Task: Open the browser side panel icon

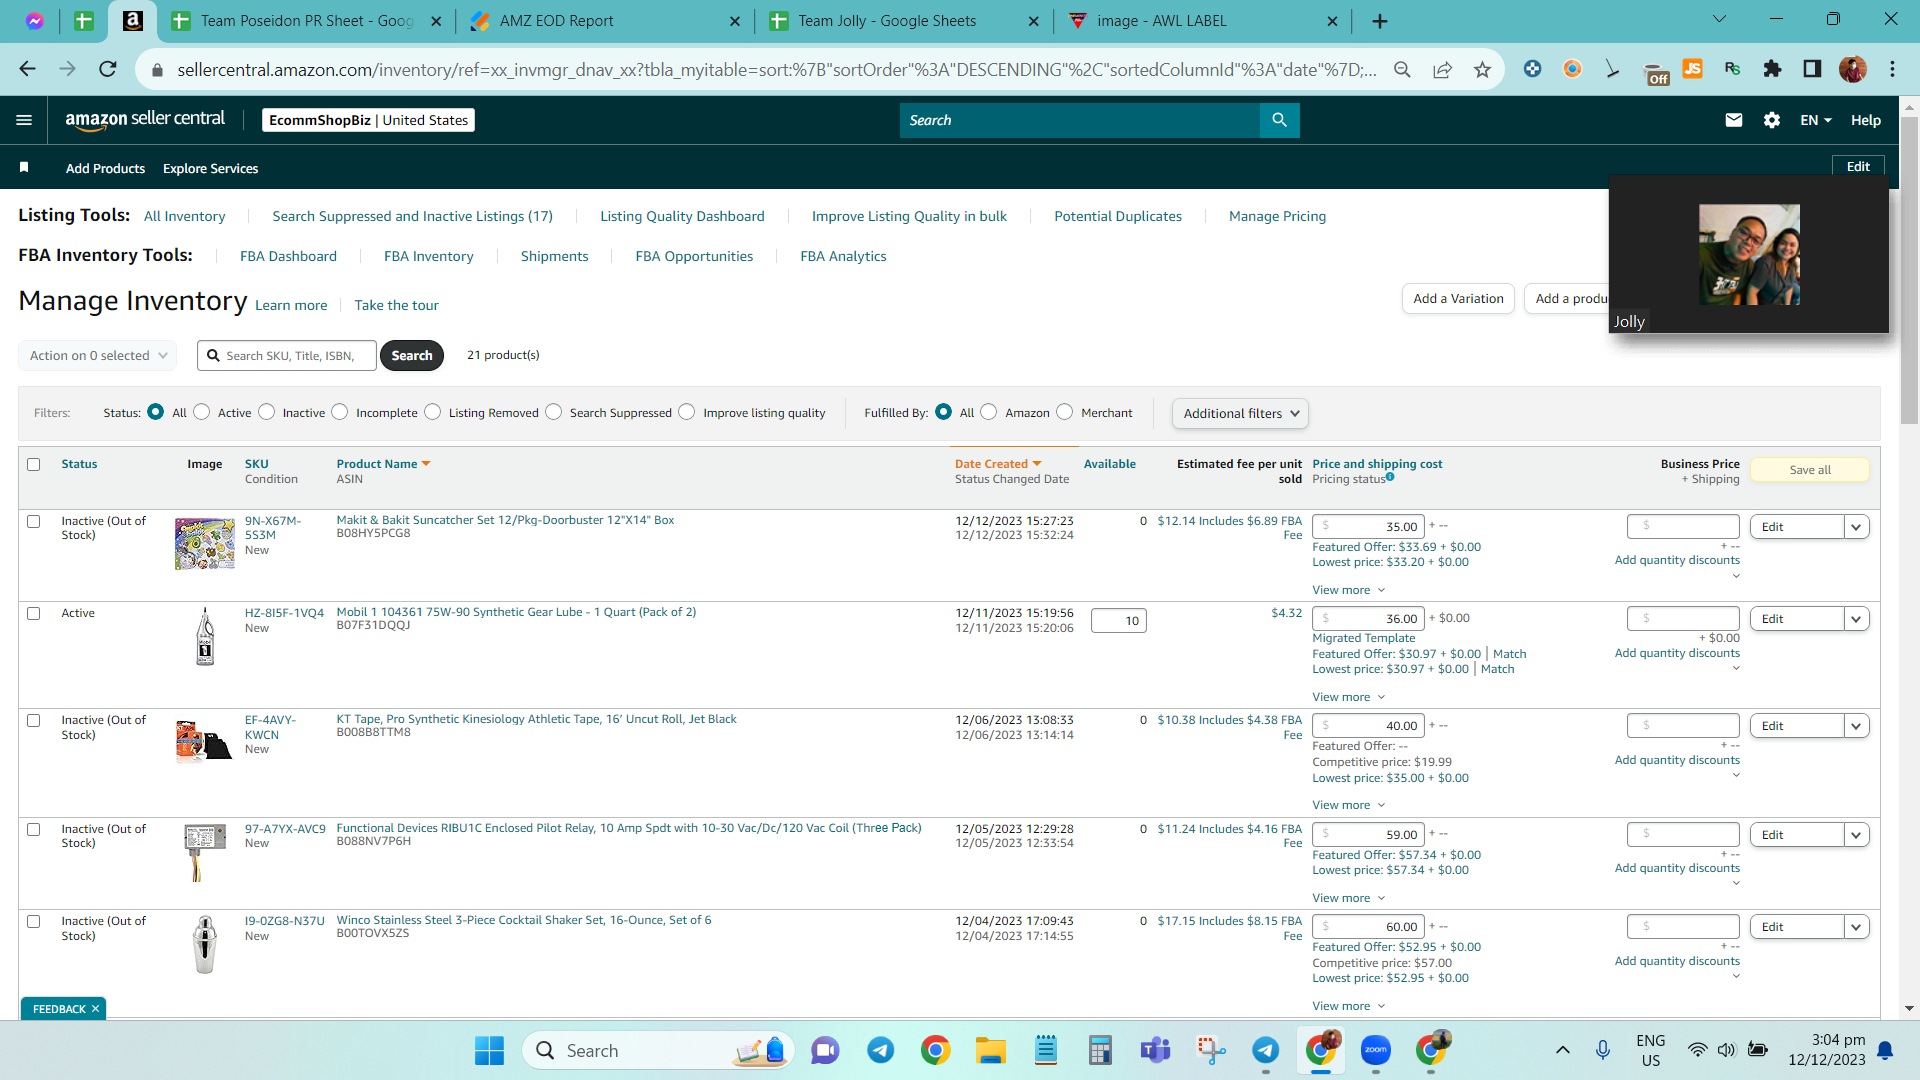Action: click(x=1812, y=69)
